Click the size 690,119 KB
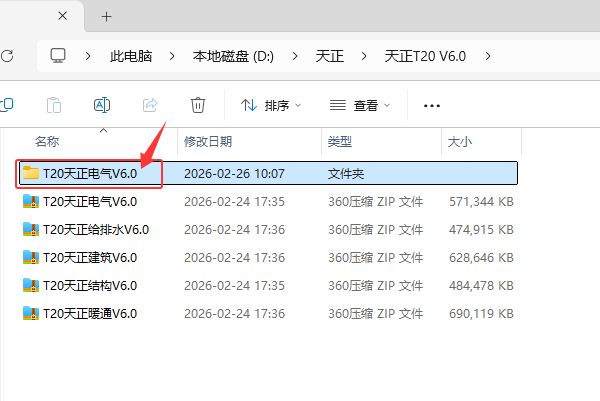 (x=481, y=314)
